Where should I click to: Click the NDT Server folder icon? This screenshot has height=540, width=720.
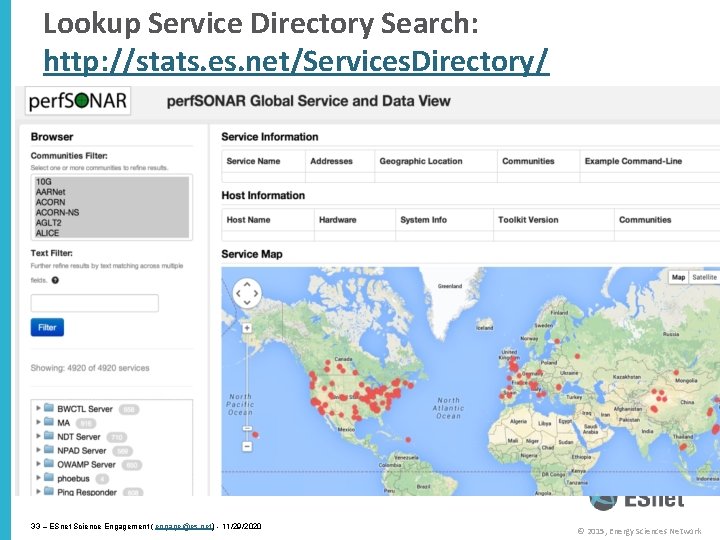click(x=49, y=436)
